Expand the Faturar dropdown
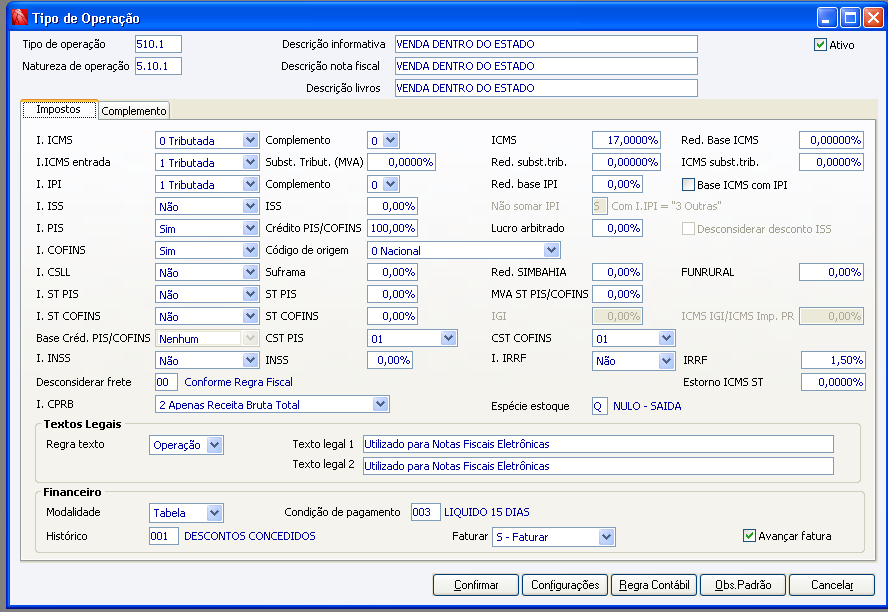The width and height of the screenshot is (888, 612). pos(606,537)
